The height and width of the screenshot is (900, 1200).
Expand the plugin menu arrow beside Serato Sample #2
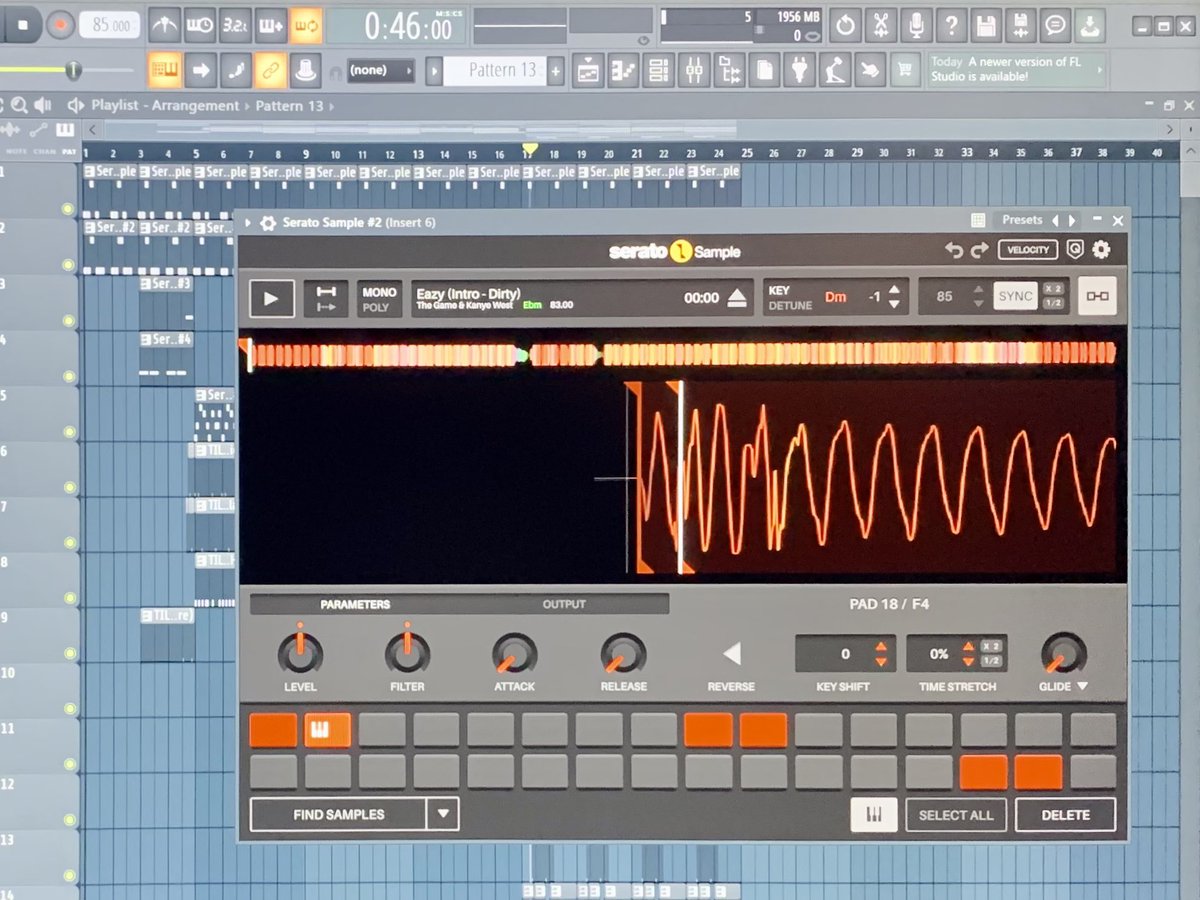click(x=247, y=222)
